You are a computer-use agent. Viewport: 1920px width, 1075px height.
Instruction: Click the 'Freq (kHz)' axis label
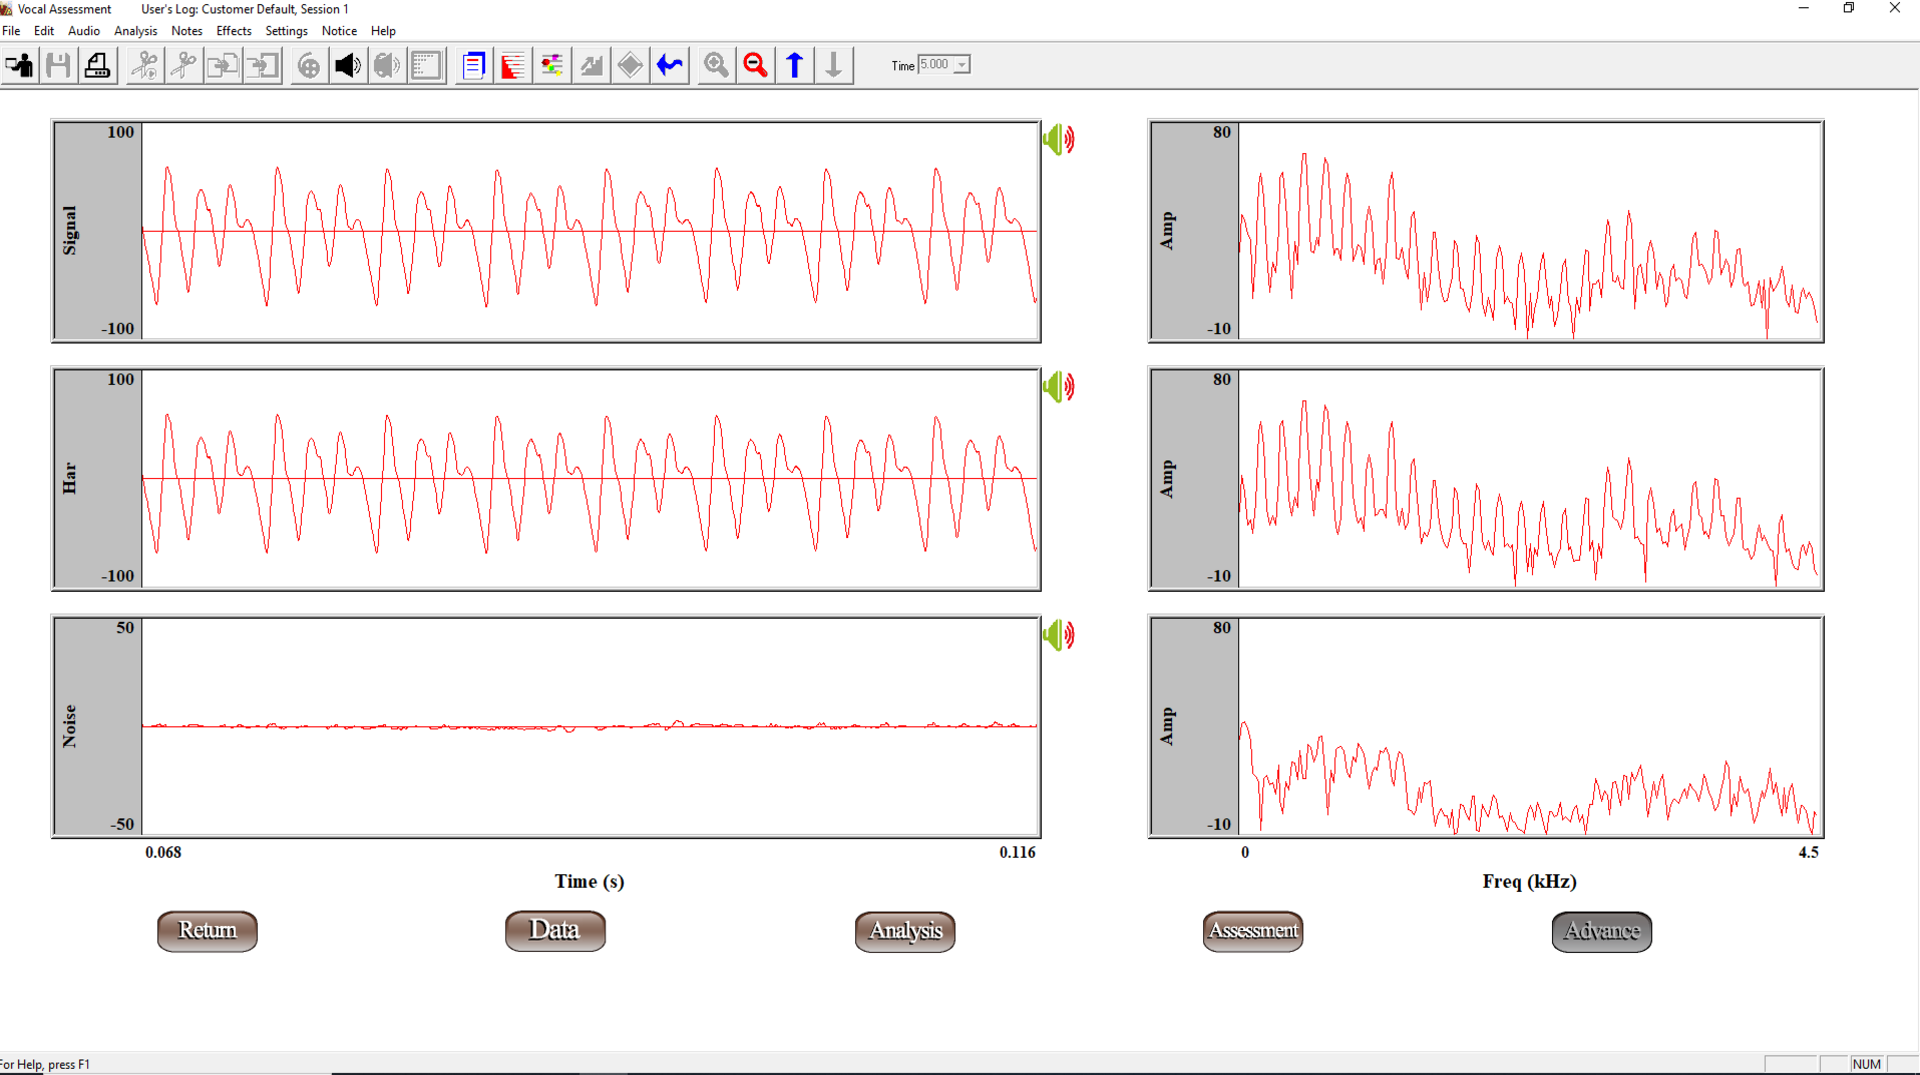click(1529, 881)
